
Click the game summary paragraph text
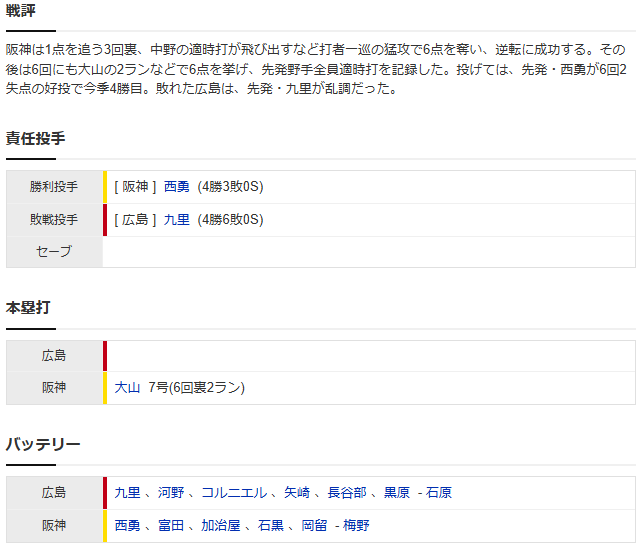point(316,69)
